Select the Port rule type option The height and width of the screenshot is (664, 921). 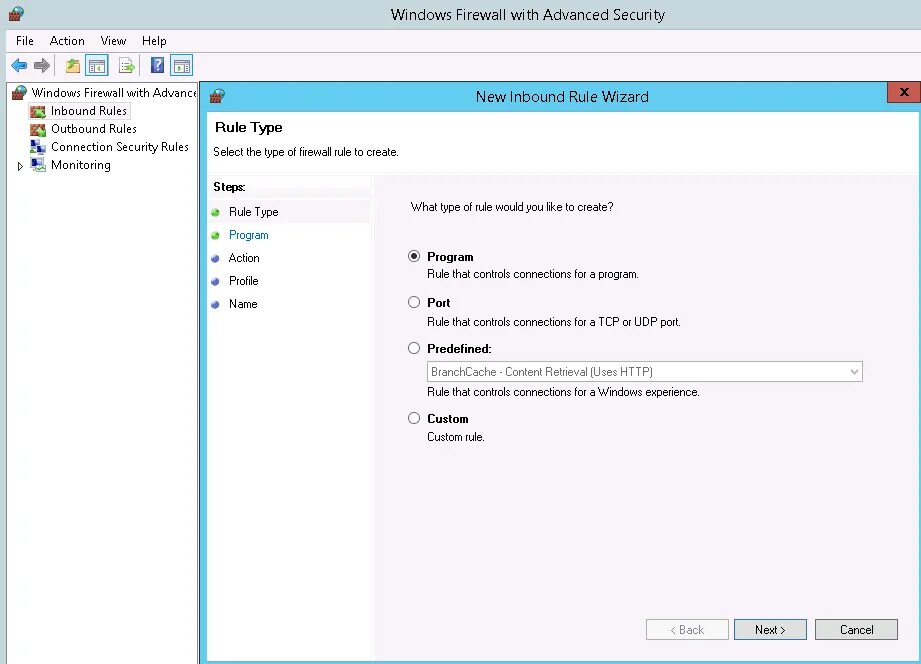tap(414, 302)
